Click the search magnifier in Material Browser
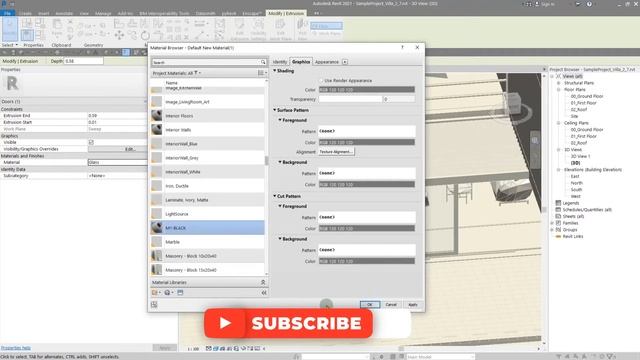640x360 pixels. point(263,62)
